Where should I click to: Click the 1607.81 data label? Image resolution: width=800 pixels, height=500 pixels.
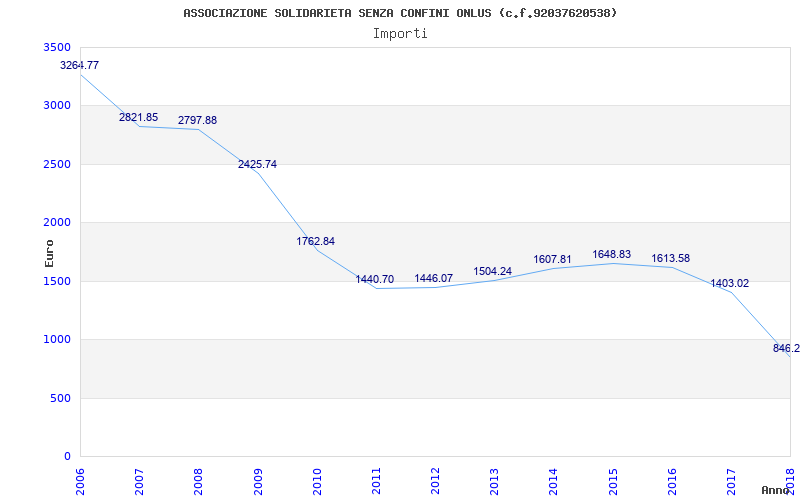pyautogui.click(x=552, y=259)
